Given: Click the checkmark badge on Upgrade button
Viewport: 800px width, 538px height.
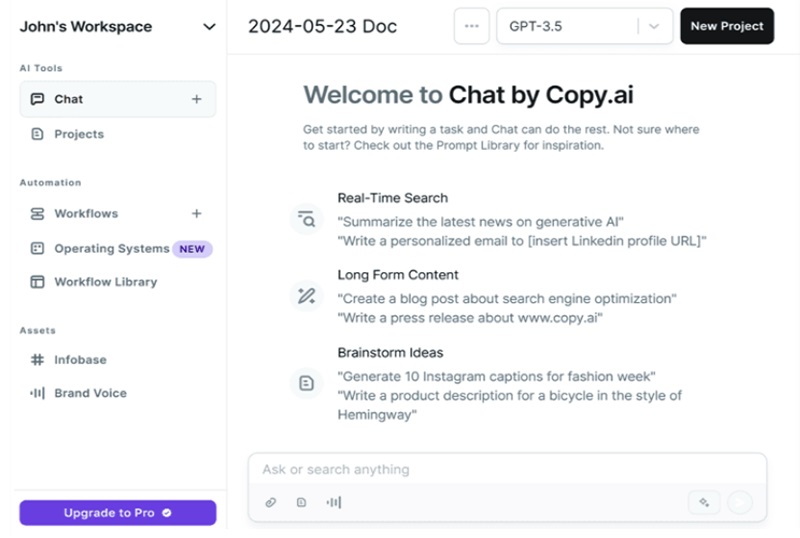Looking at the screenshot, I should (x=167, y=512).
